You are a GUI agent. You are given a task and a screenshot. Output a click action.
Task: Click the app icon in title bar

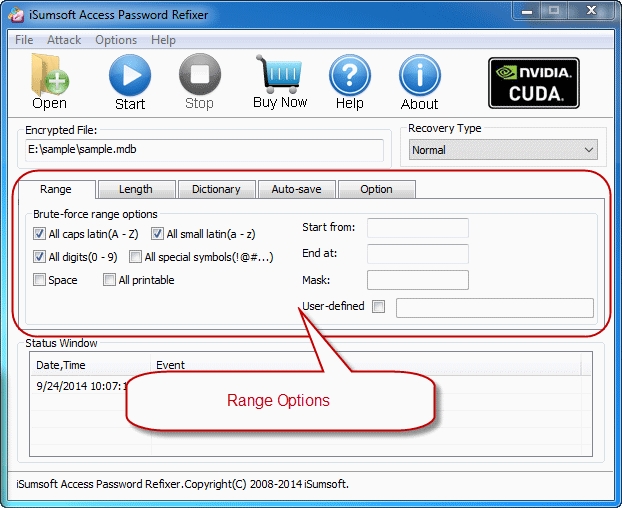pyautogui.click(x=16, y=15)
